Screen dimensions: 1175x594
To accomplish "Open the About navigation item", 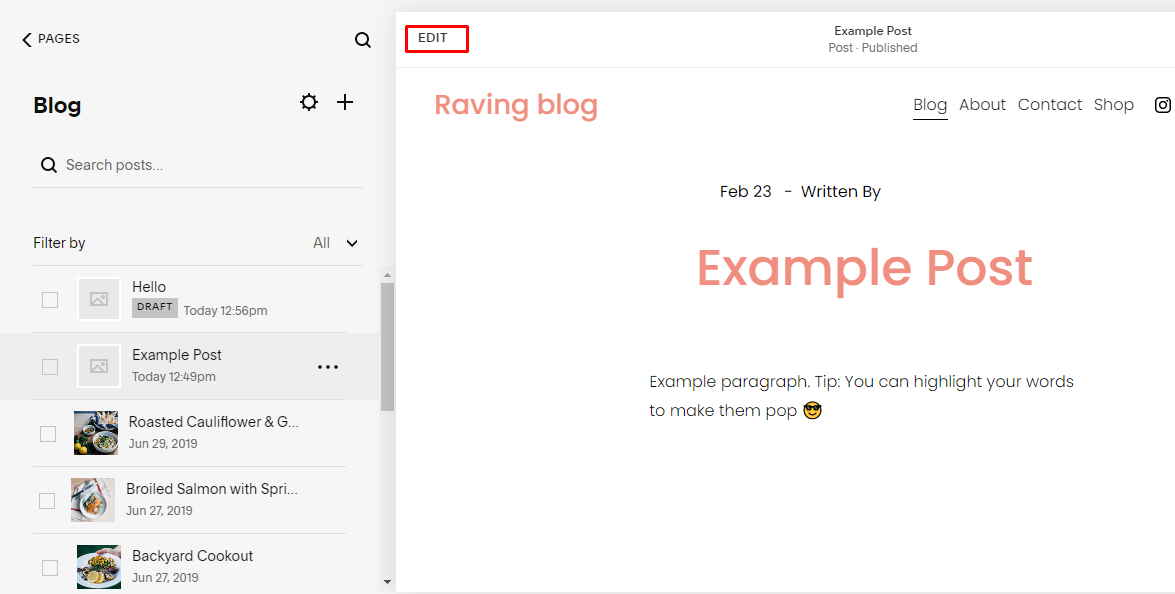I will 982,104.
